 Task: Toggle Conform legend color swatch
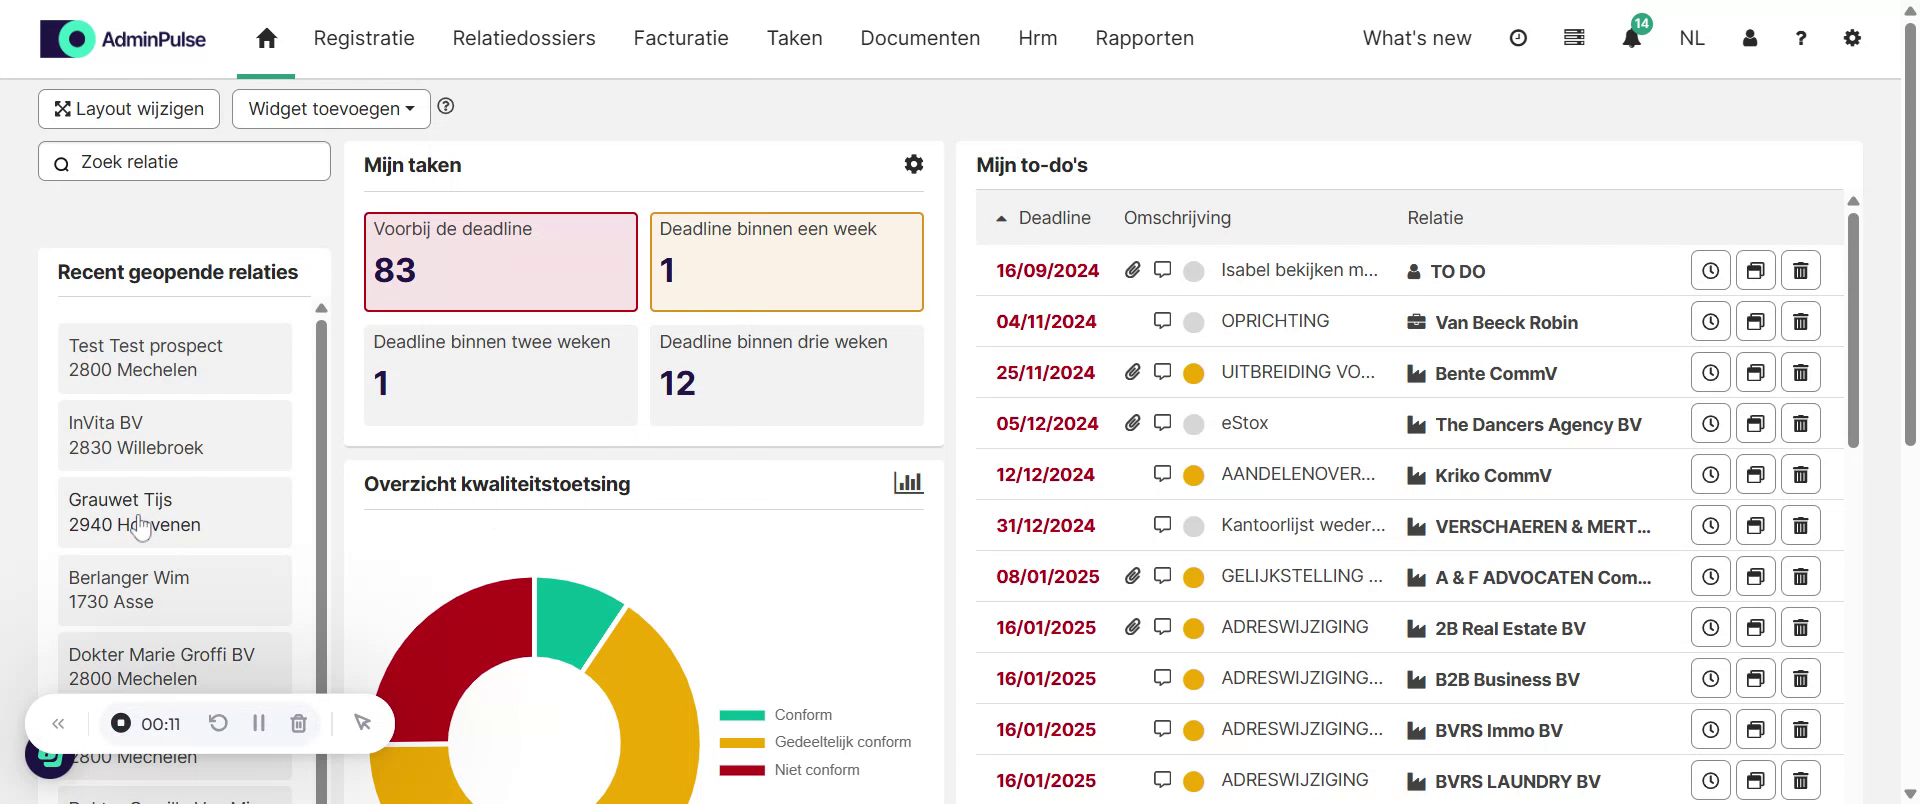tap(742, 715)
